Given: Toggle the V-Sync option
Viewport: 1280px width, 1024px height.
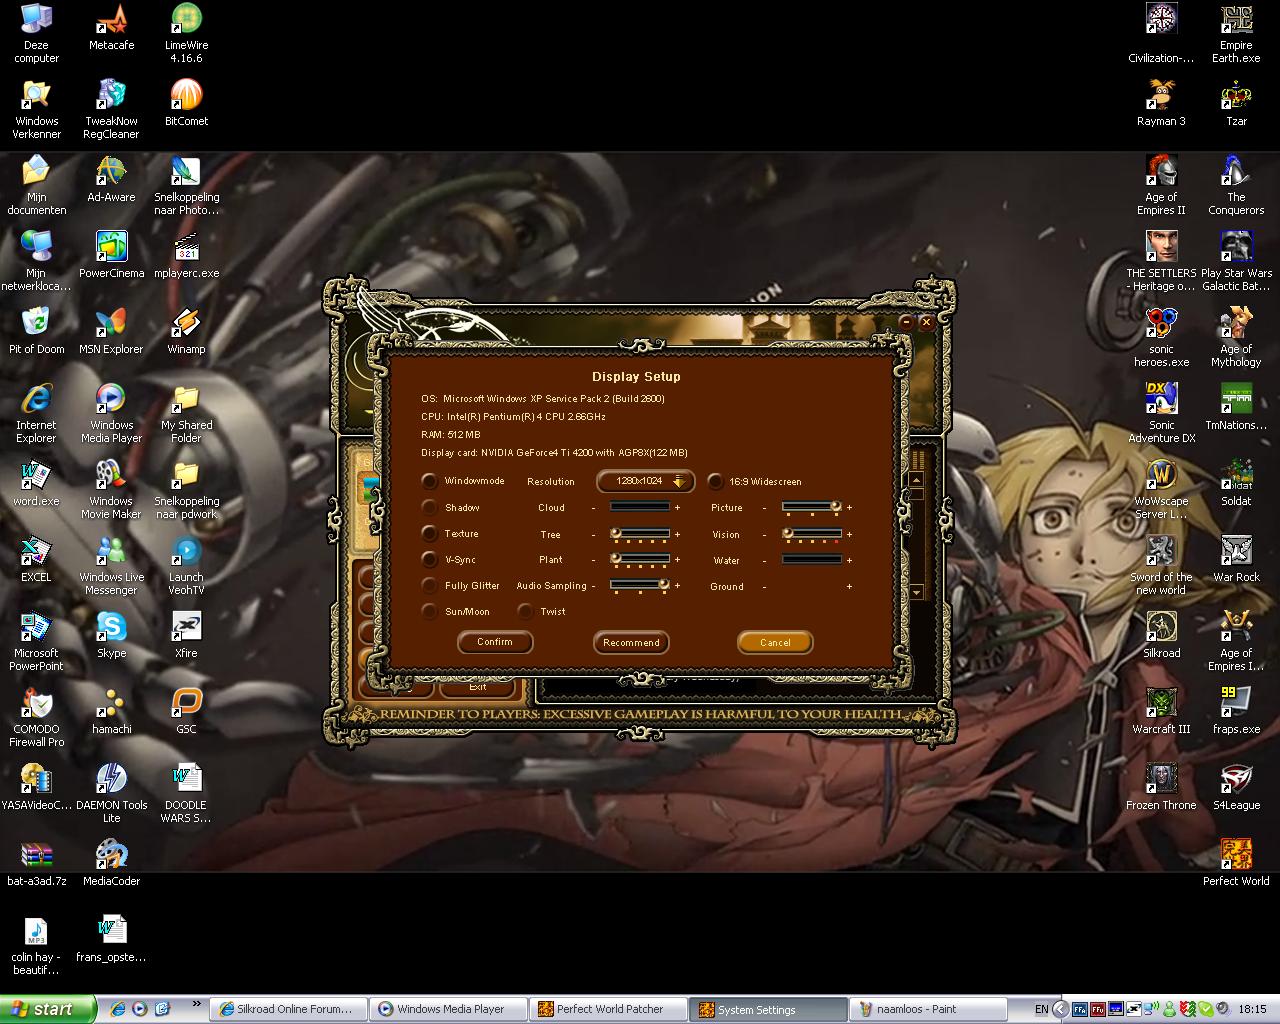Looking at the screenshot, I should coord(429,560).
